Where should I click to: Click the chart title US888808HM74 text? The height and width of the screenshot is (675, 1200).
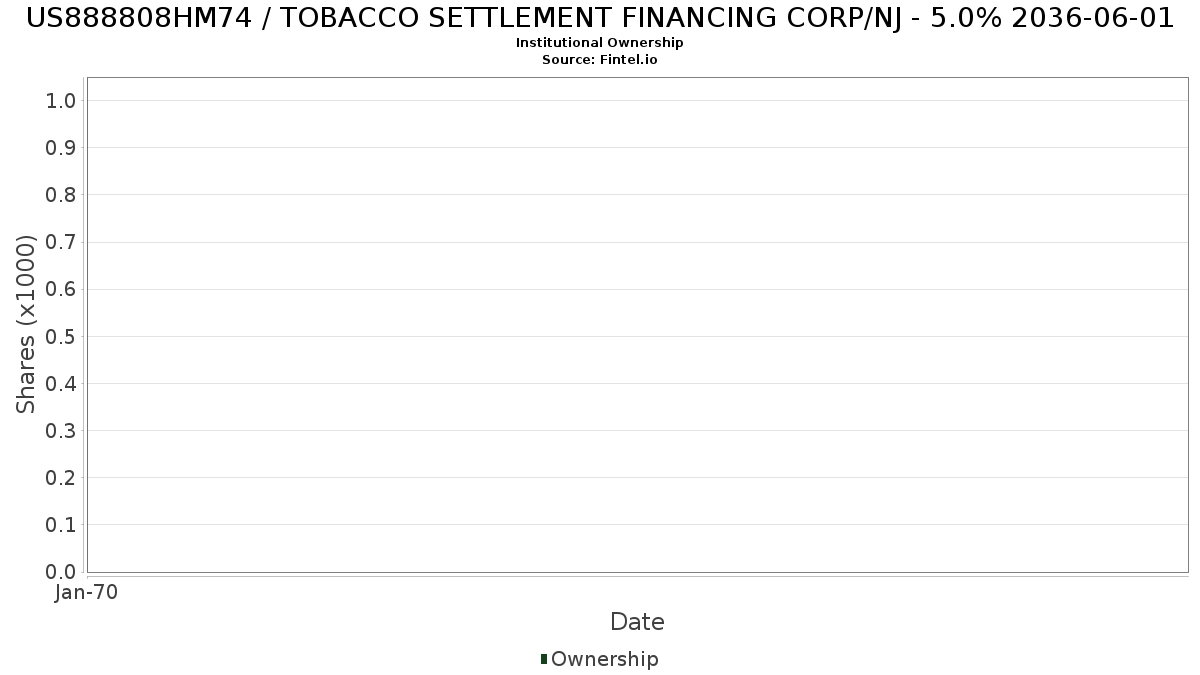(141, 17)
